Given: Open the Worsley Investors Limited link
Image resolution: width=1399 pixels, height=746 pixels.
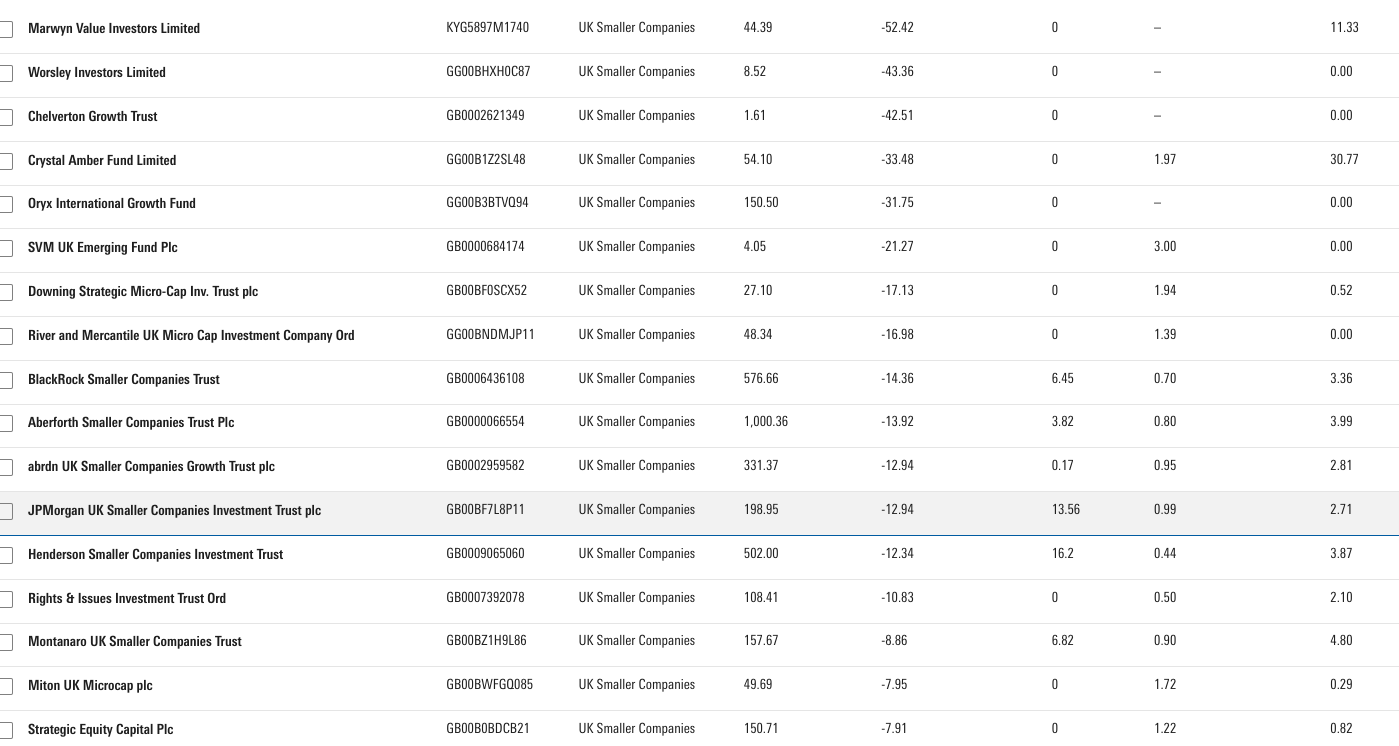Looking at the screenshot, I should point(97,72).
